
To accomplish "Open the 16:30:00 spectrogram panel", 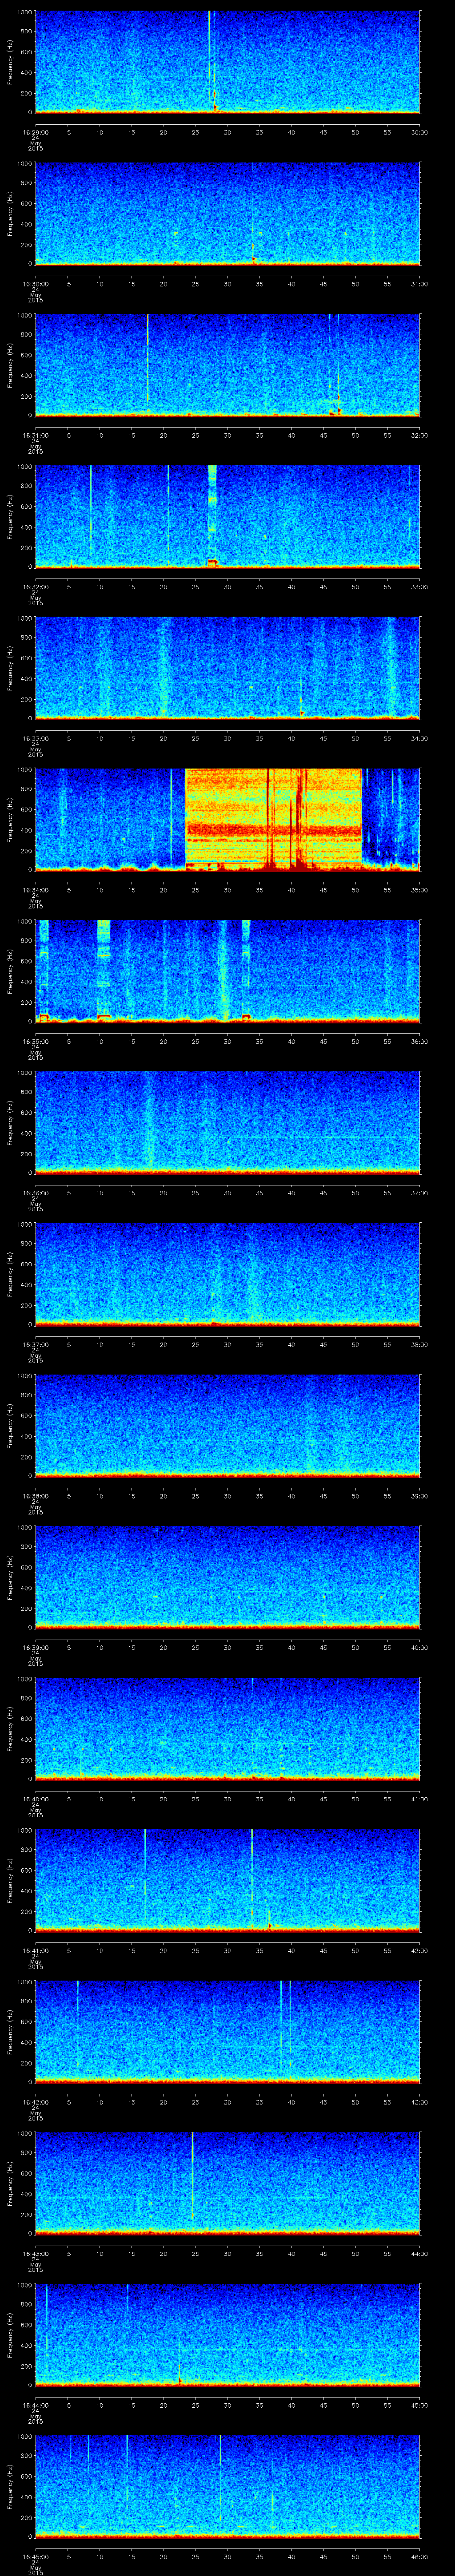I will pos(227,213).
